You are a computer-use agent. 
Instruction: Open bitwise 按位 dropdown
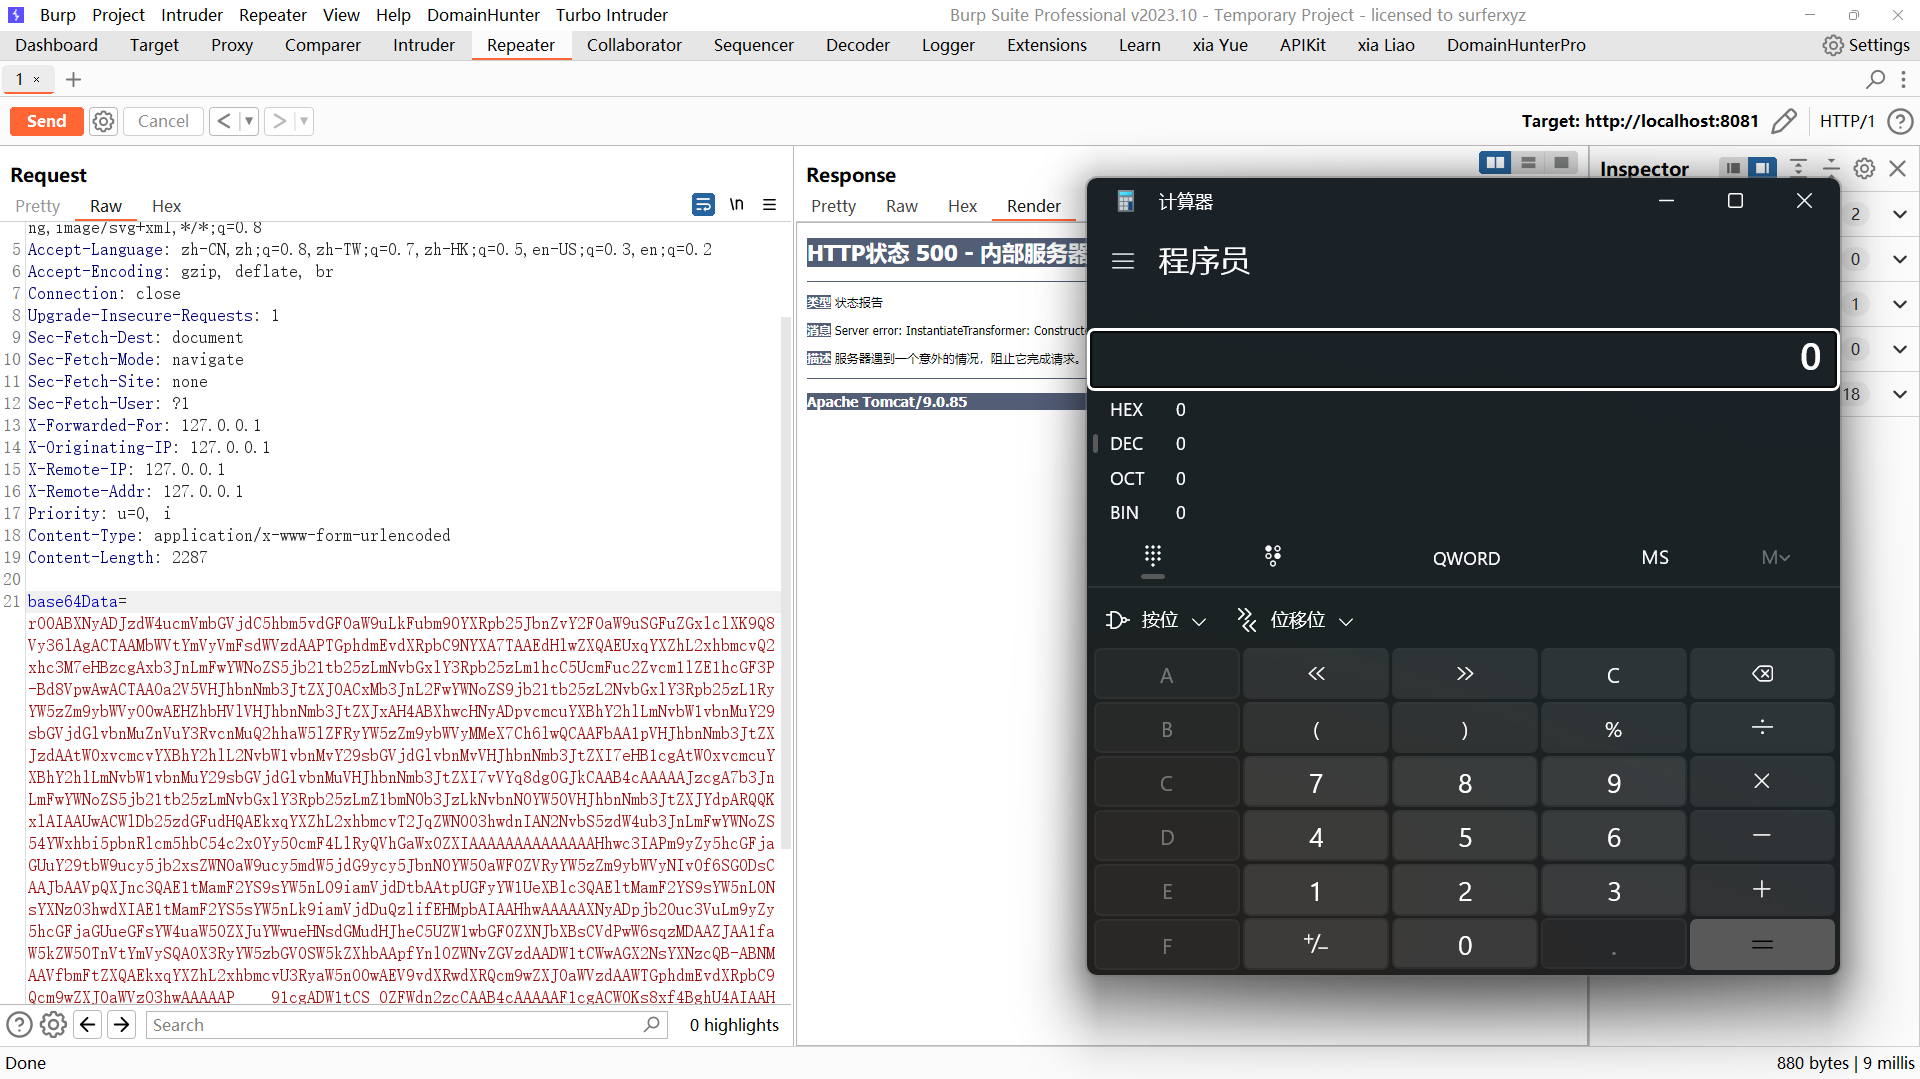click(x=1157, y=620)
